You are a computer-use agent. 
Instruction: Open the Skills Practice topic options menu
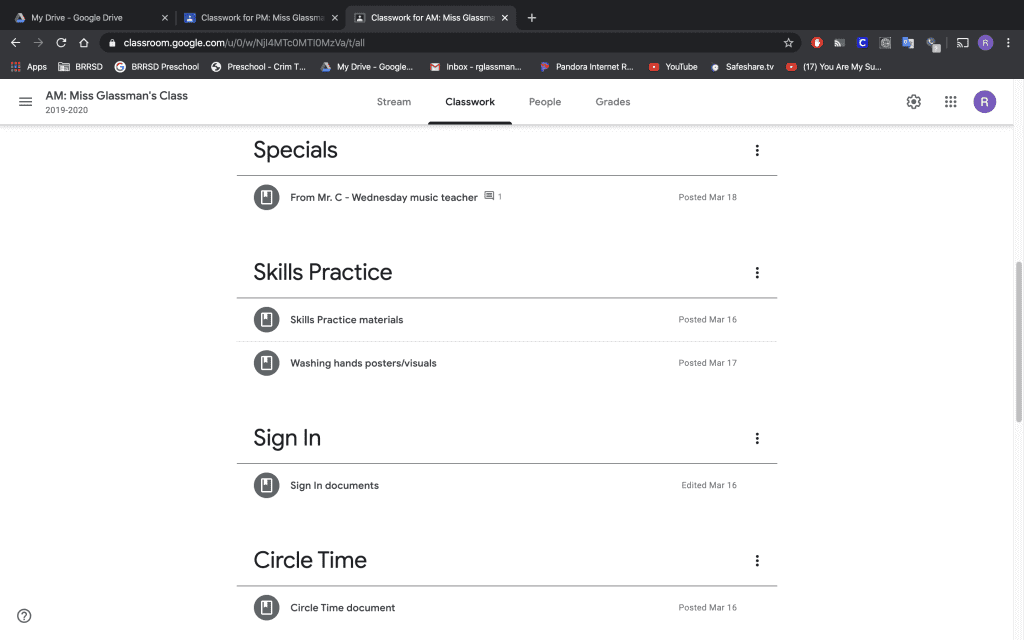point(757,272)
